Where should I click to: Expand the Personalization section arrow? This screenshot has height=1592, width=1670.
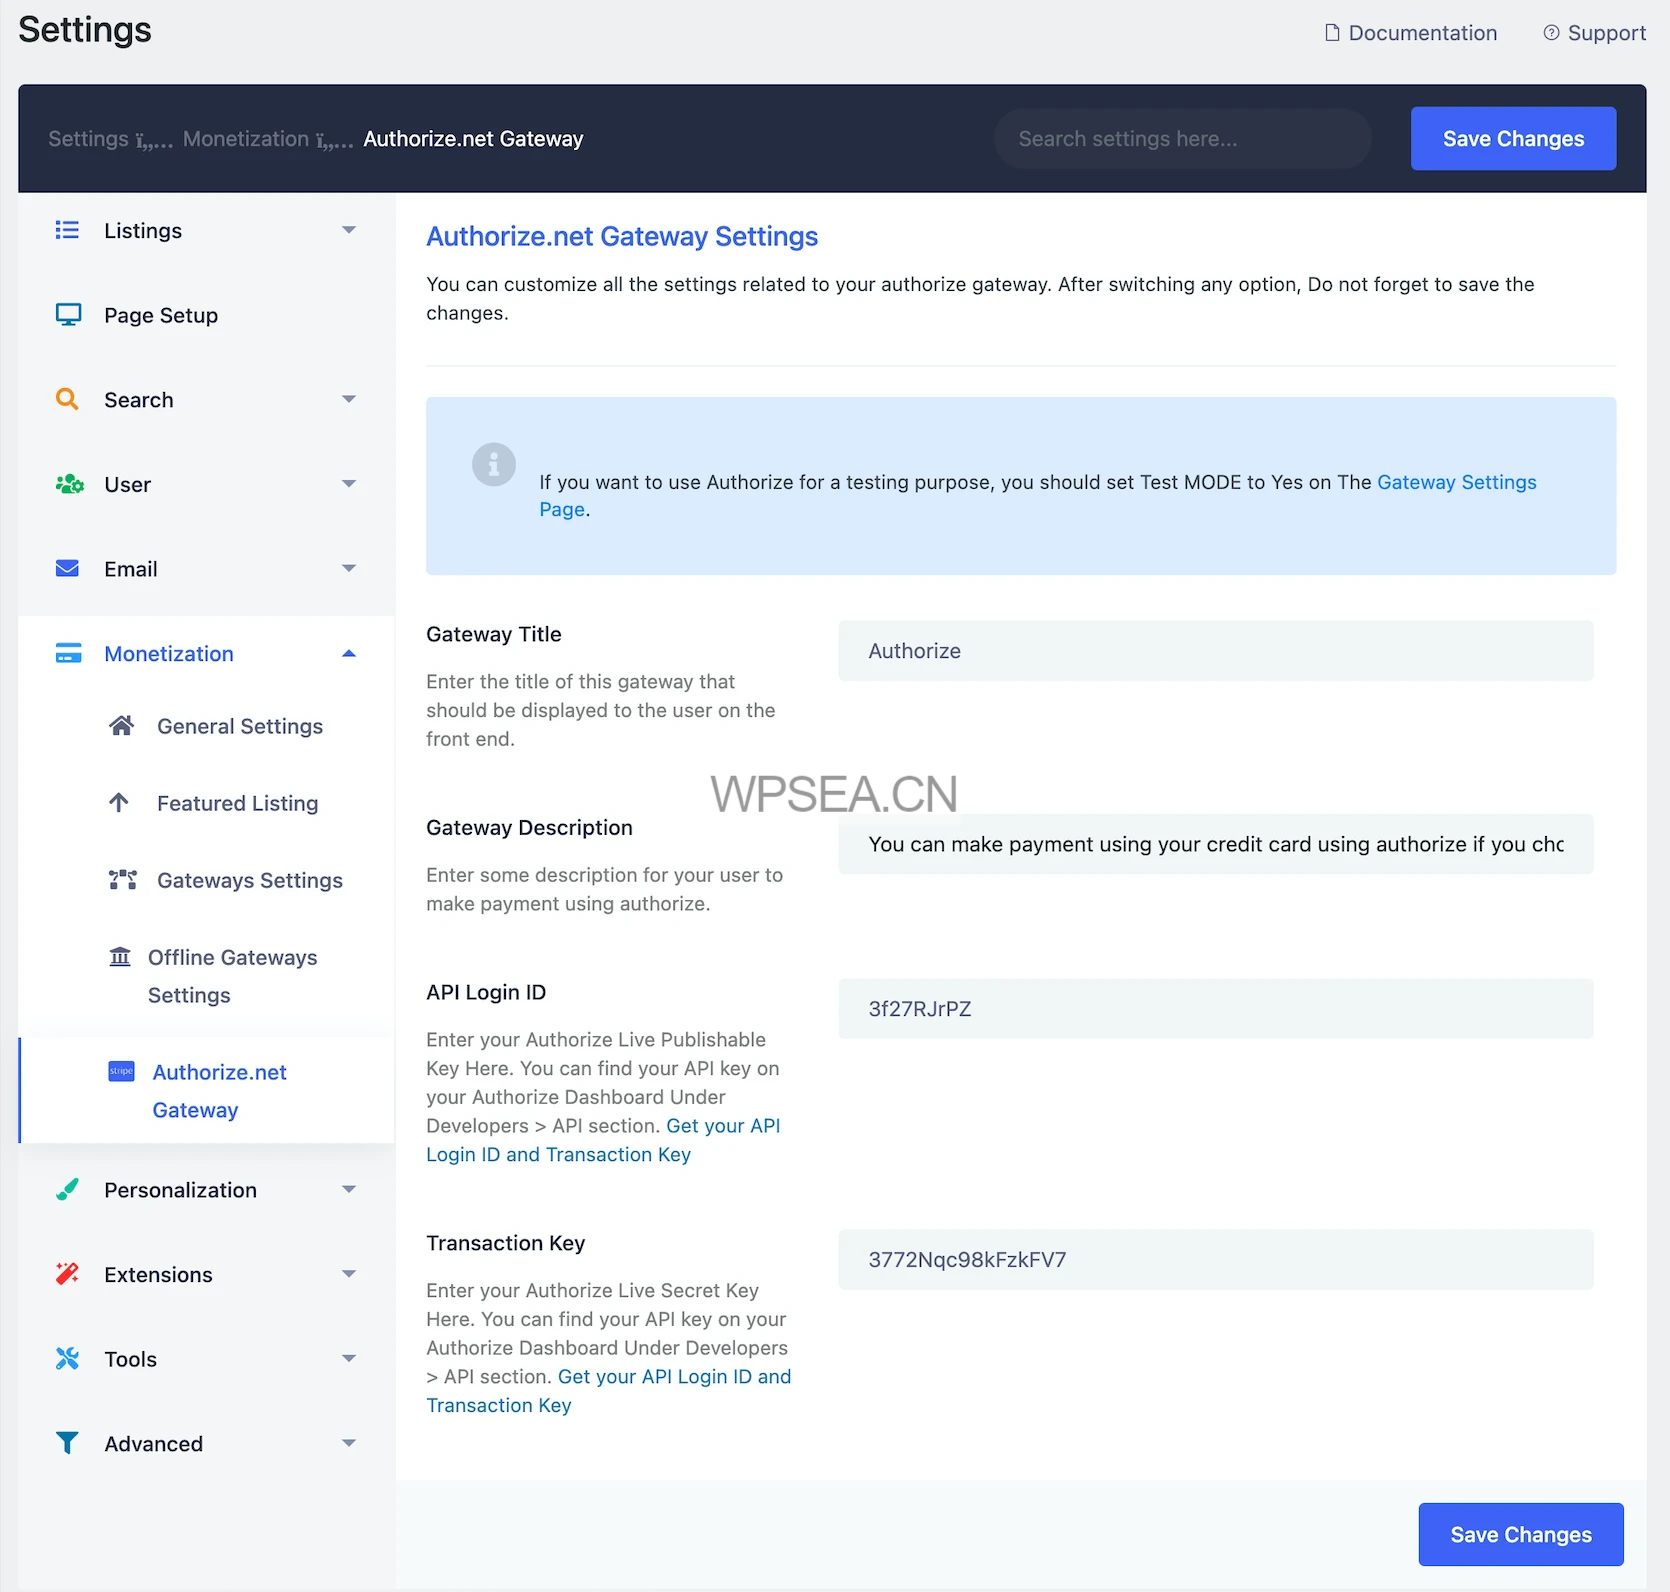[349, 1190]
